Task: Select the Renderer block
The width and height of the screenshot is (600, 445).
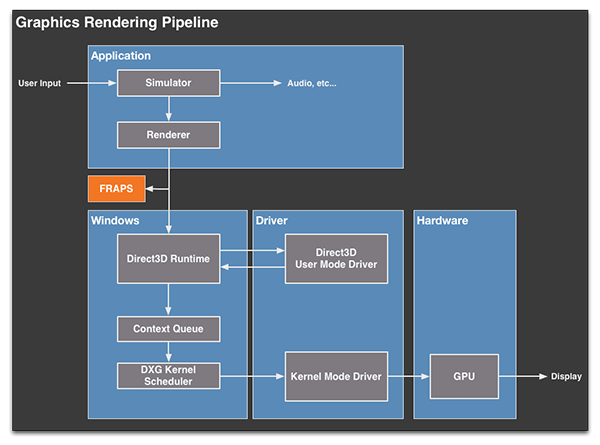Action: point(168,135)
